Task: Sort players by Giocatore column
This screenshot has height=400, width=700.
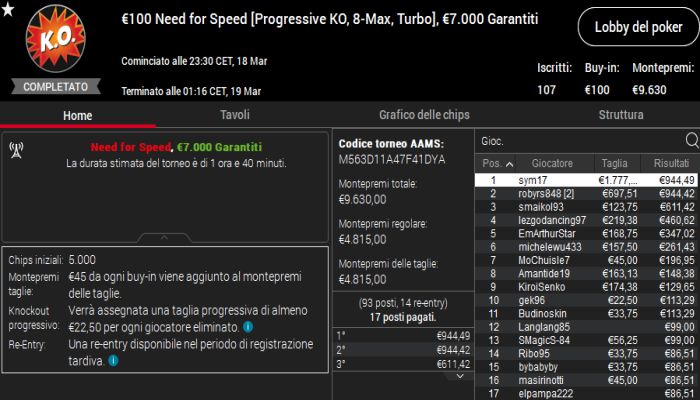Action: pos(552,164)
